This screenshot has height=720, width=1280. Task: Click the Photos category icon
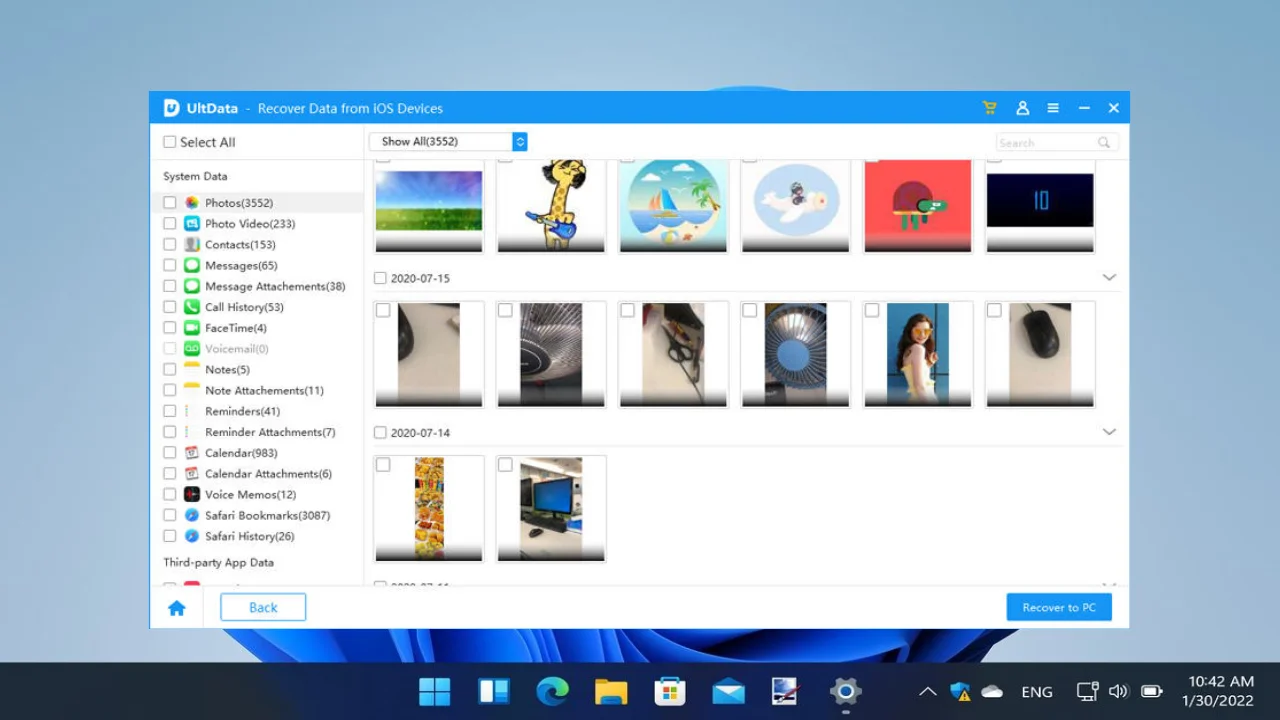(x=192, y=203)
